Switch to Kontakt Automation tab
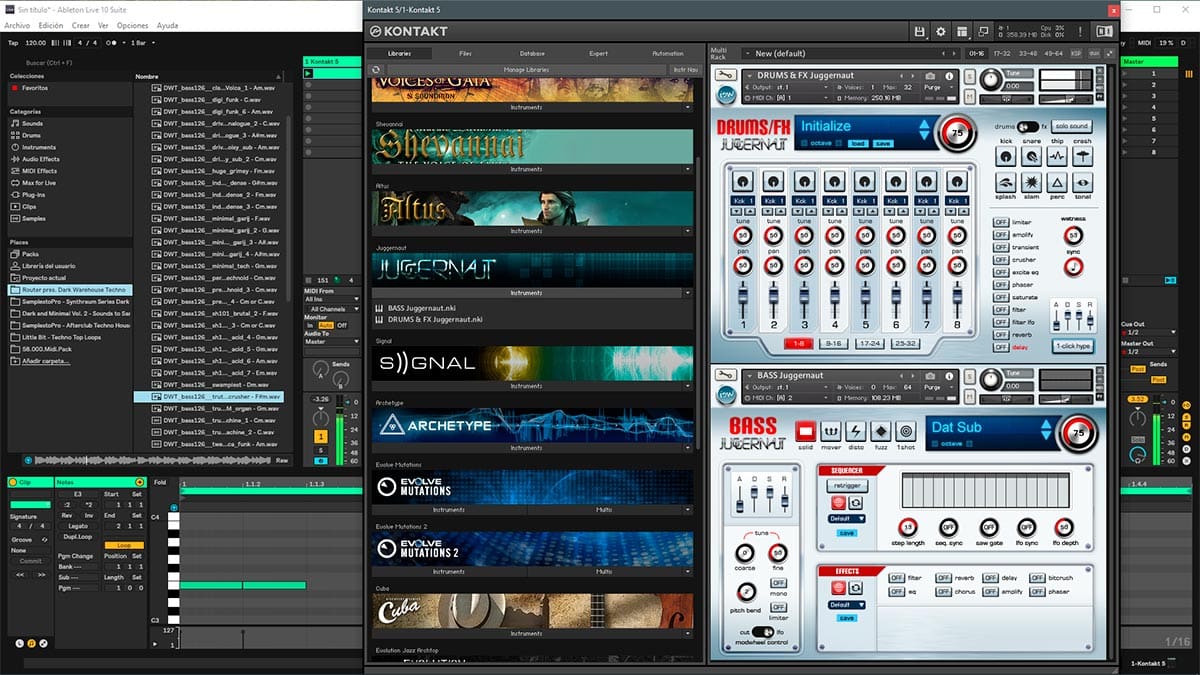Image resolution: width=1200 pixels, height=675 pixels. (x=667, y=53)
